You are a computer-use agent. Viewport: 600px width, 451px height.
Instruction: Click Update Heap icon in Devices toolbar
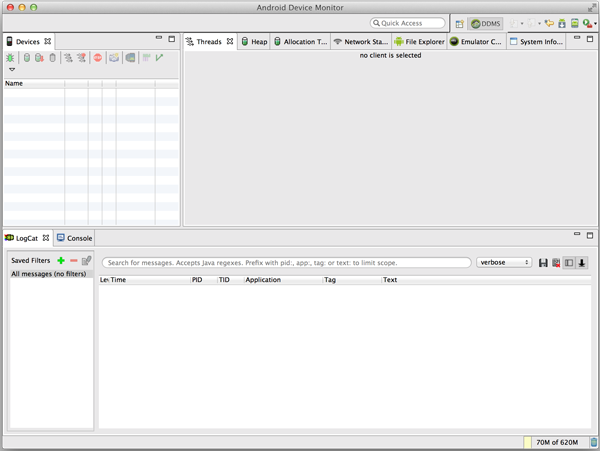coord(26,58)
